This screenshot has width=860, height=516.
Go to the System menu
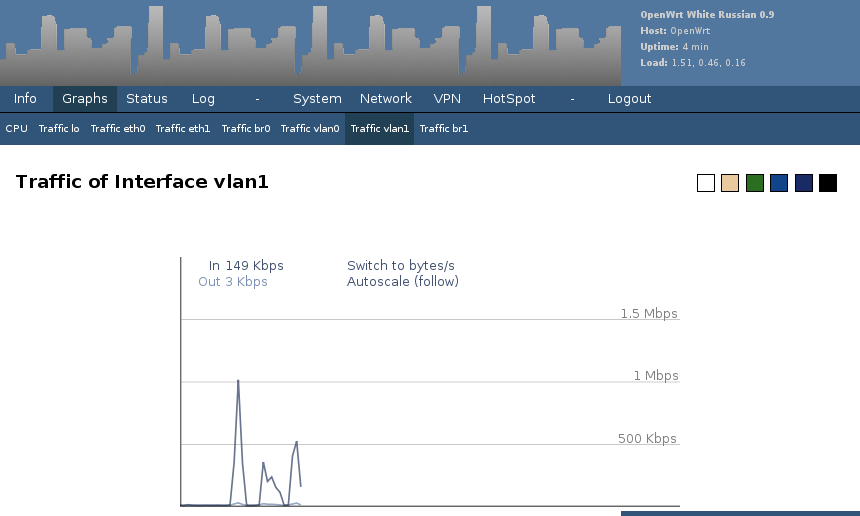coord(317,99)
